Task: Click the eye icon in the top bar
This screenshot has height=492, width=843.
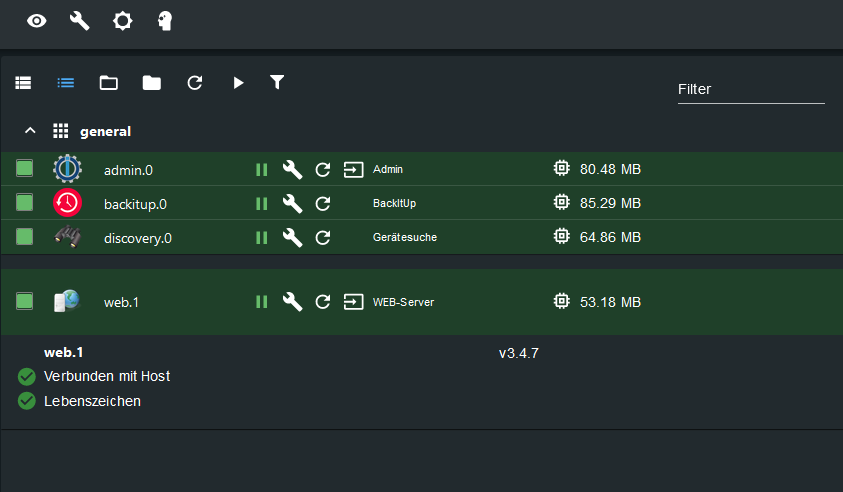Action: click(x=37, y=20)
